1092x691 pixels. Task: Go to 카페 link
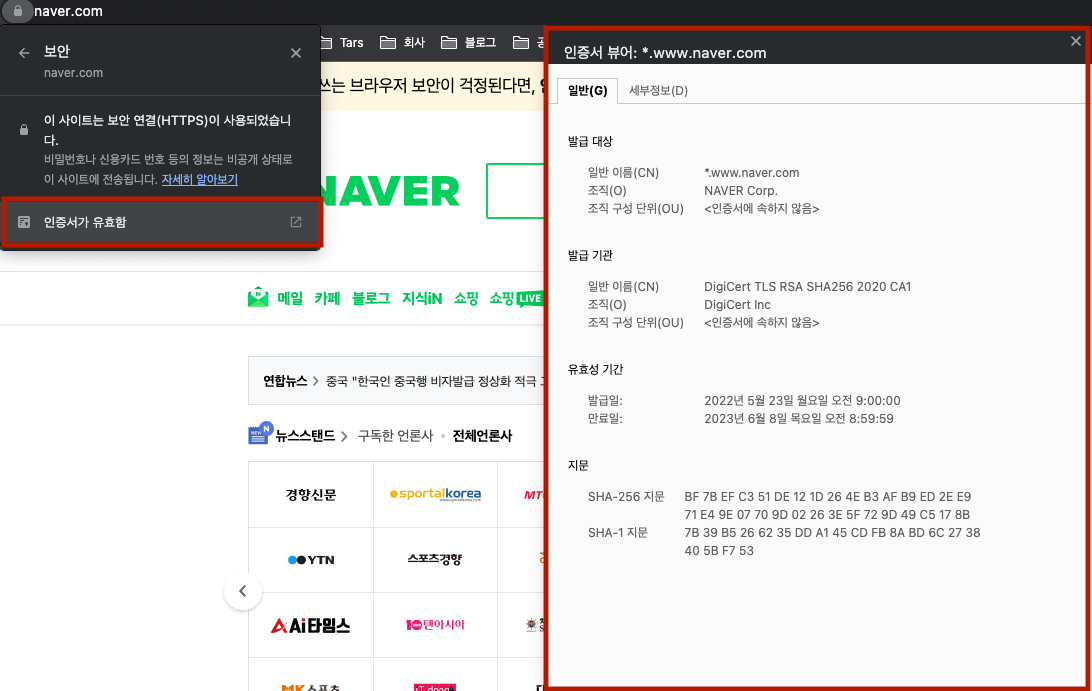[327, 299]
